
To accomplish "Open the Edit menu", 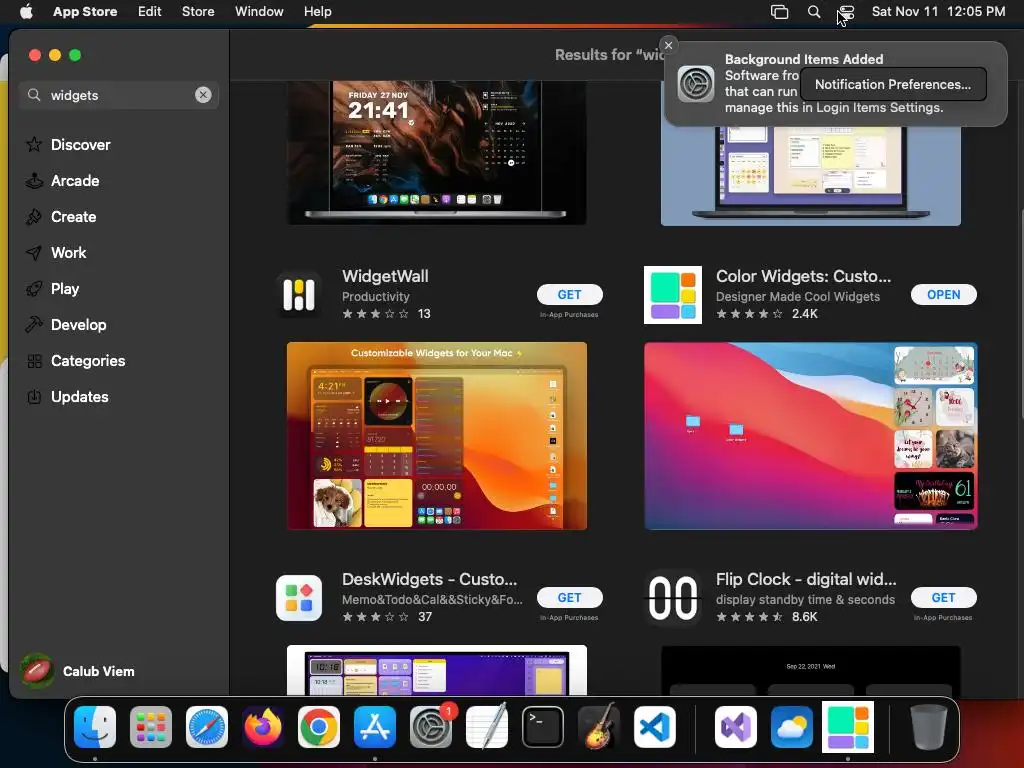I will coord(150,11).
